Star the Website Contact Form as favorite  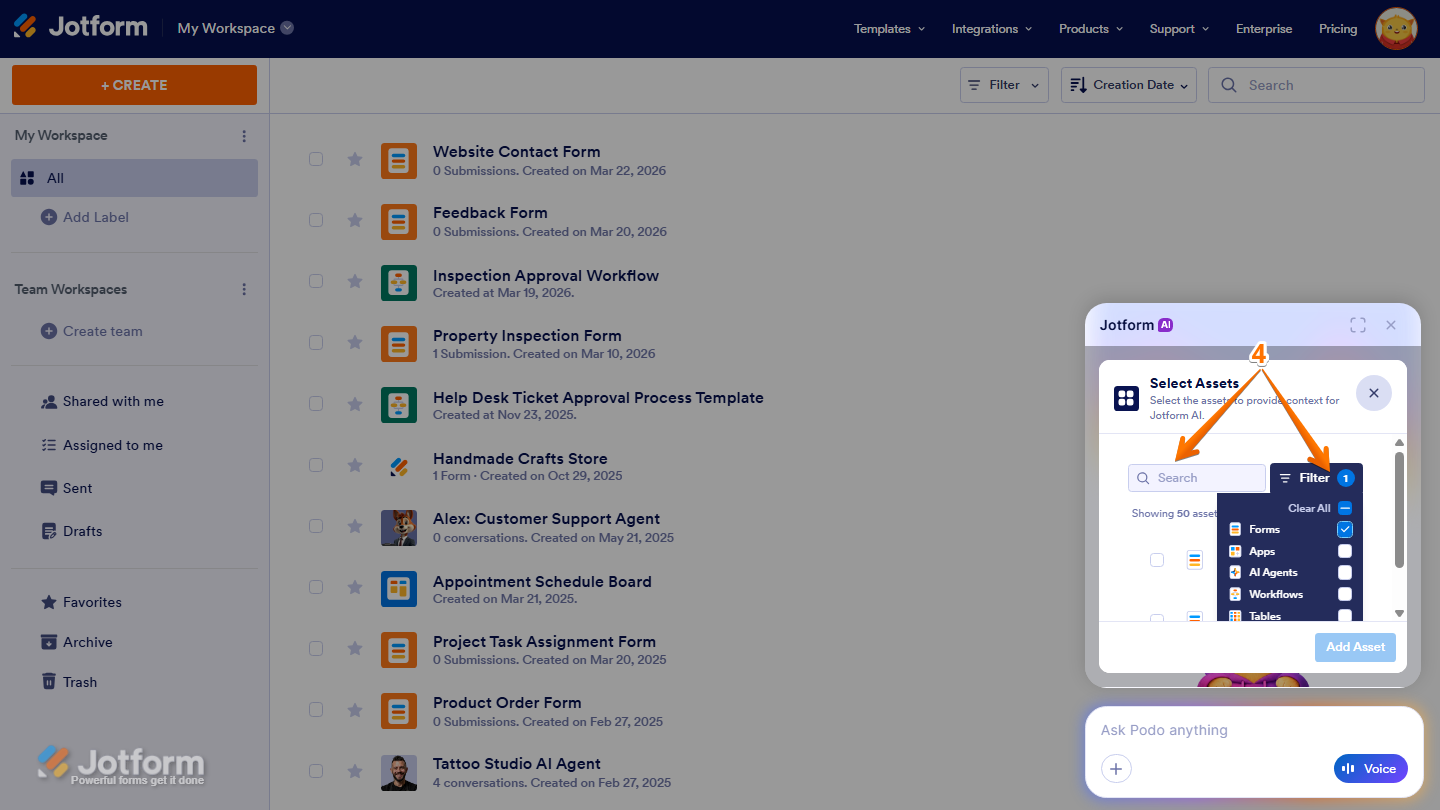[354, 159]
